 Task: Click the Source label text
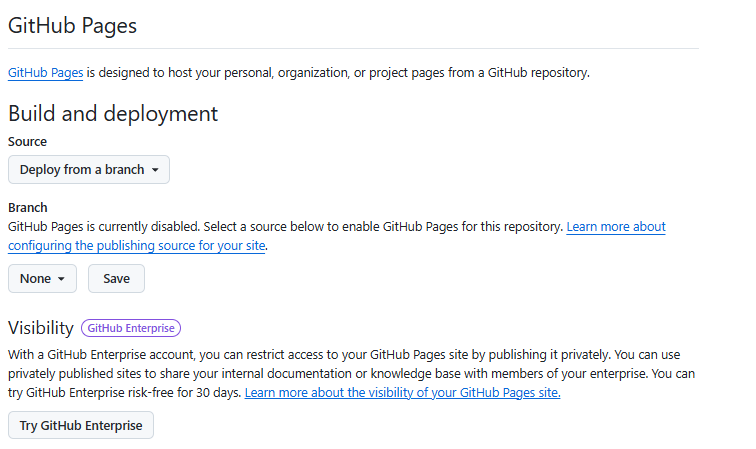[27, 142]
